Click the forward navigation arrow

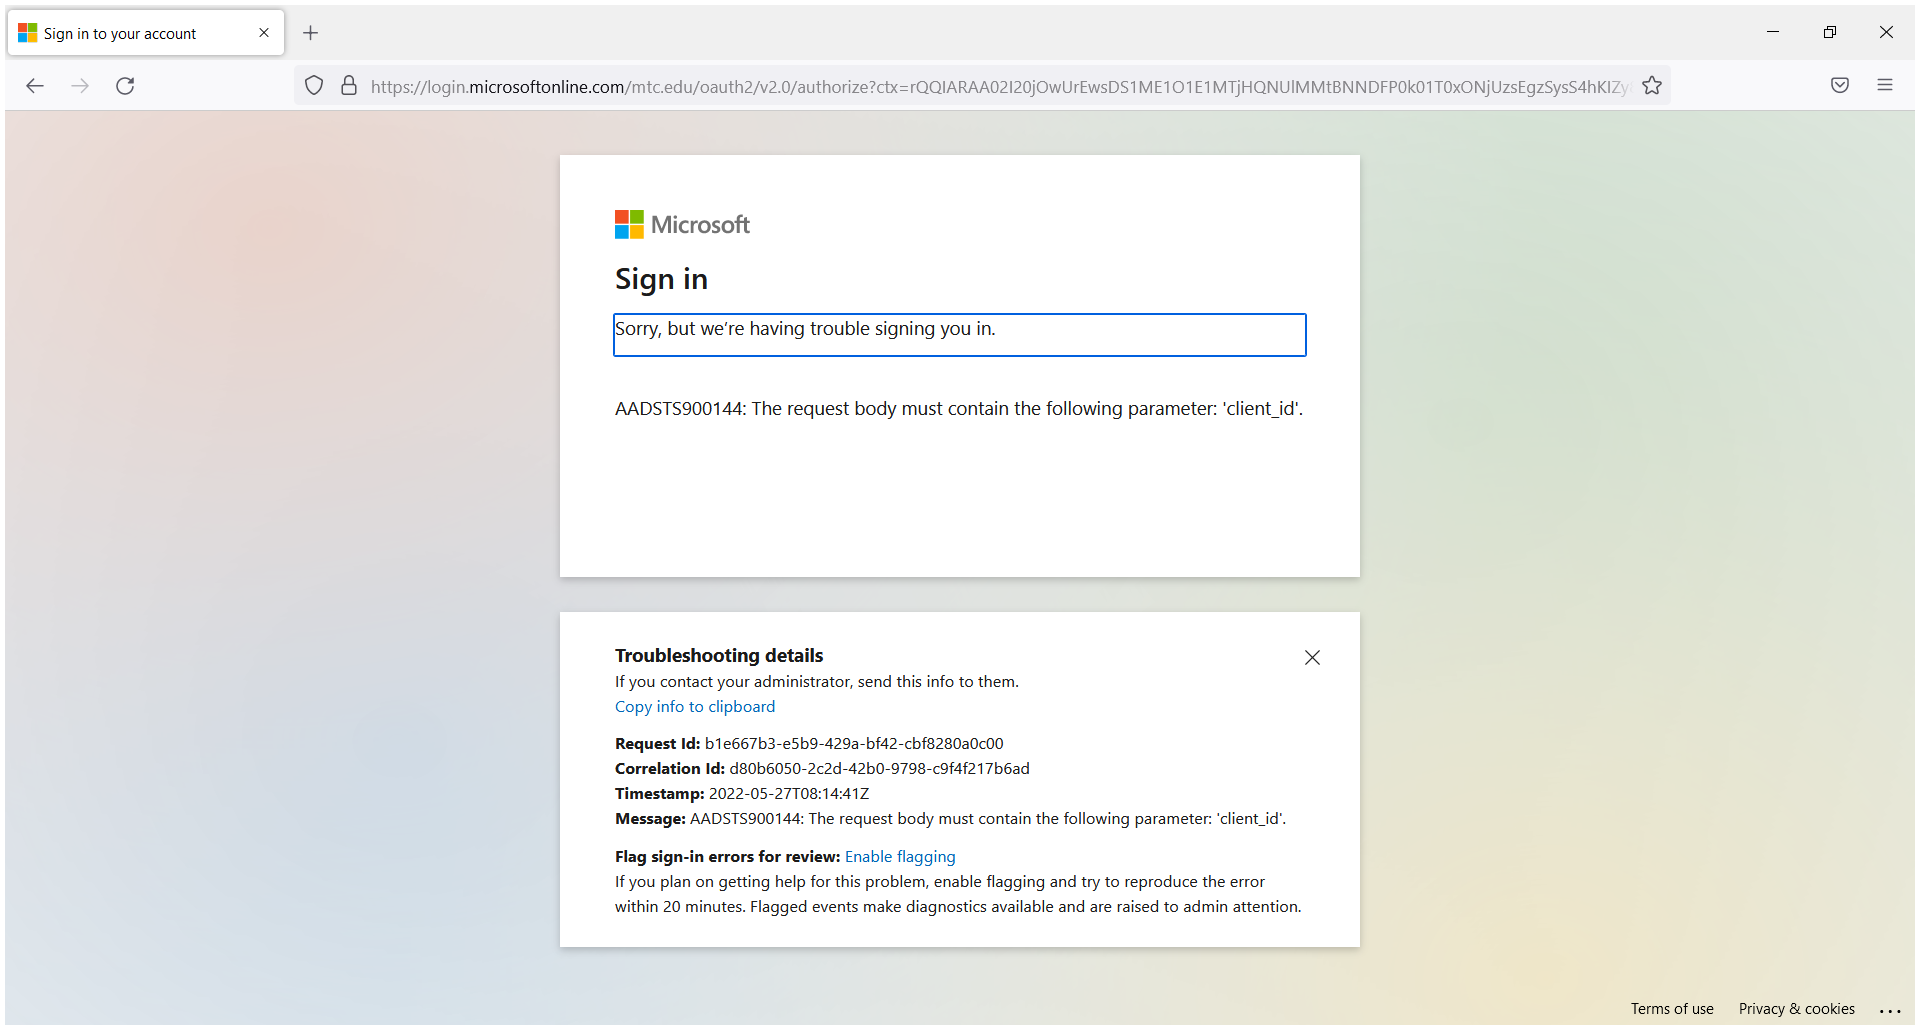(x=80, y=86)
